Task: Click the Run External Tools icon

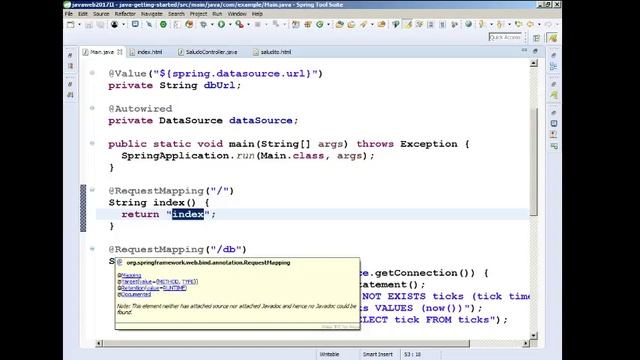Action: 240,24
